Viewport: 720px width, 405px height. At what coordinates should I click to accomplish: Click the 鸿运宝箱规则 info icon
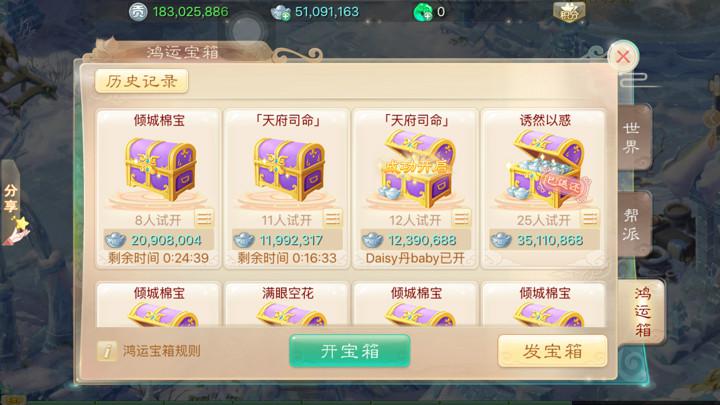[x=107, y=351]
